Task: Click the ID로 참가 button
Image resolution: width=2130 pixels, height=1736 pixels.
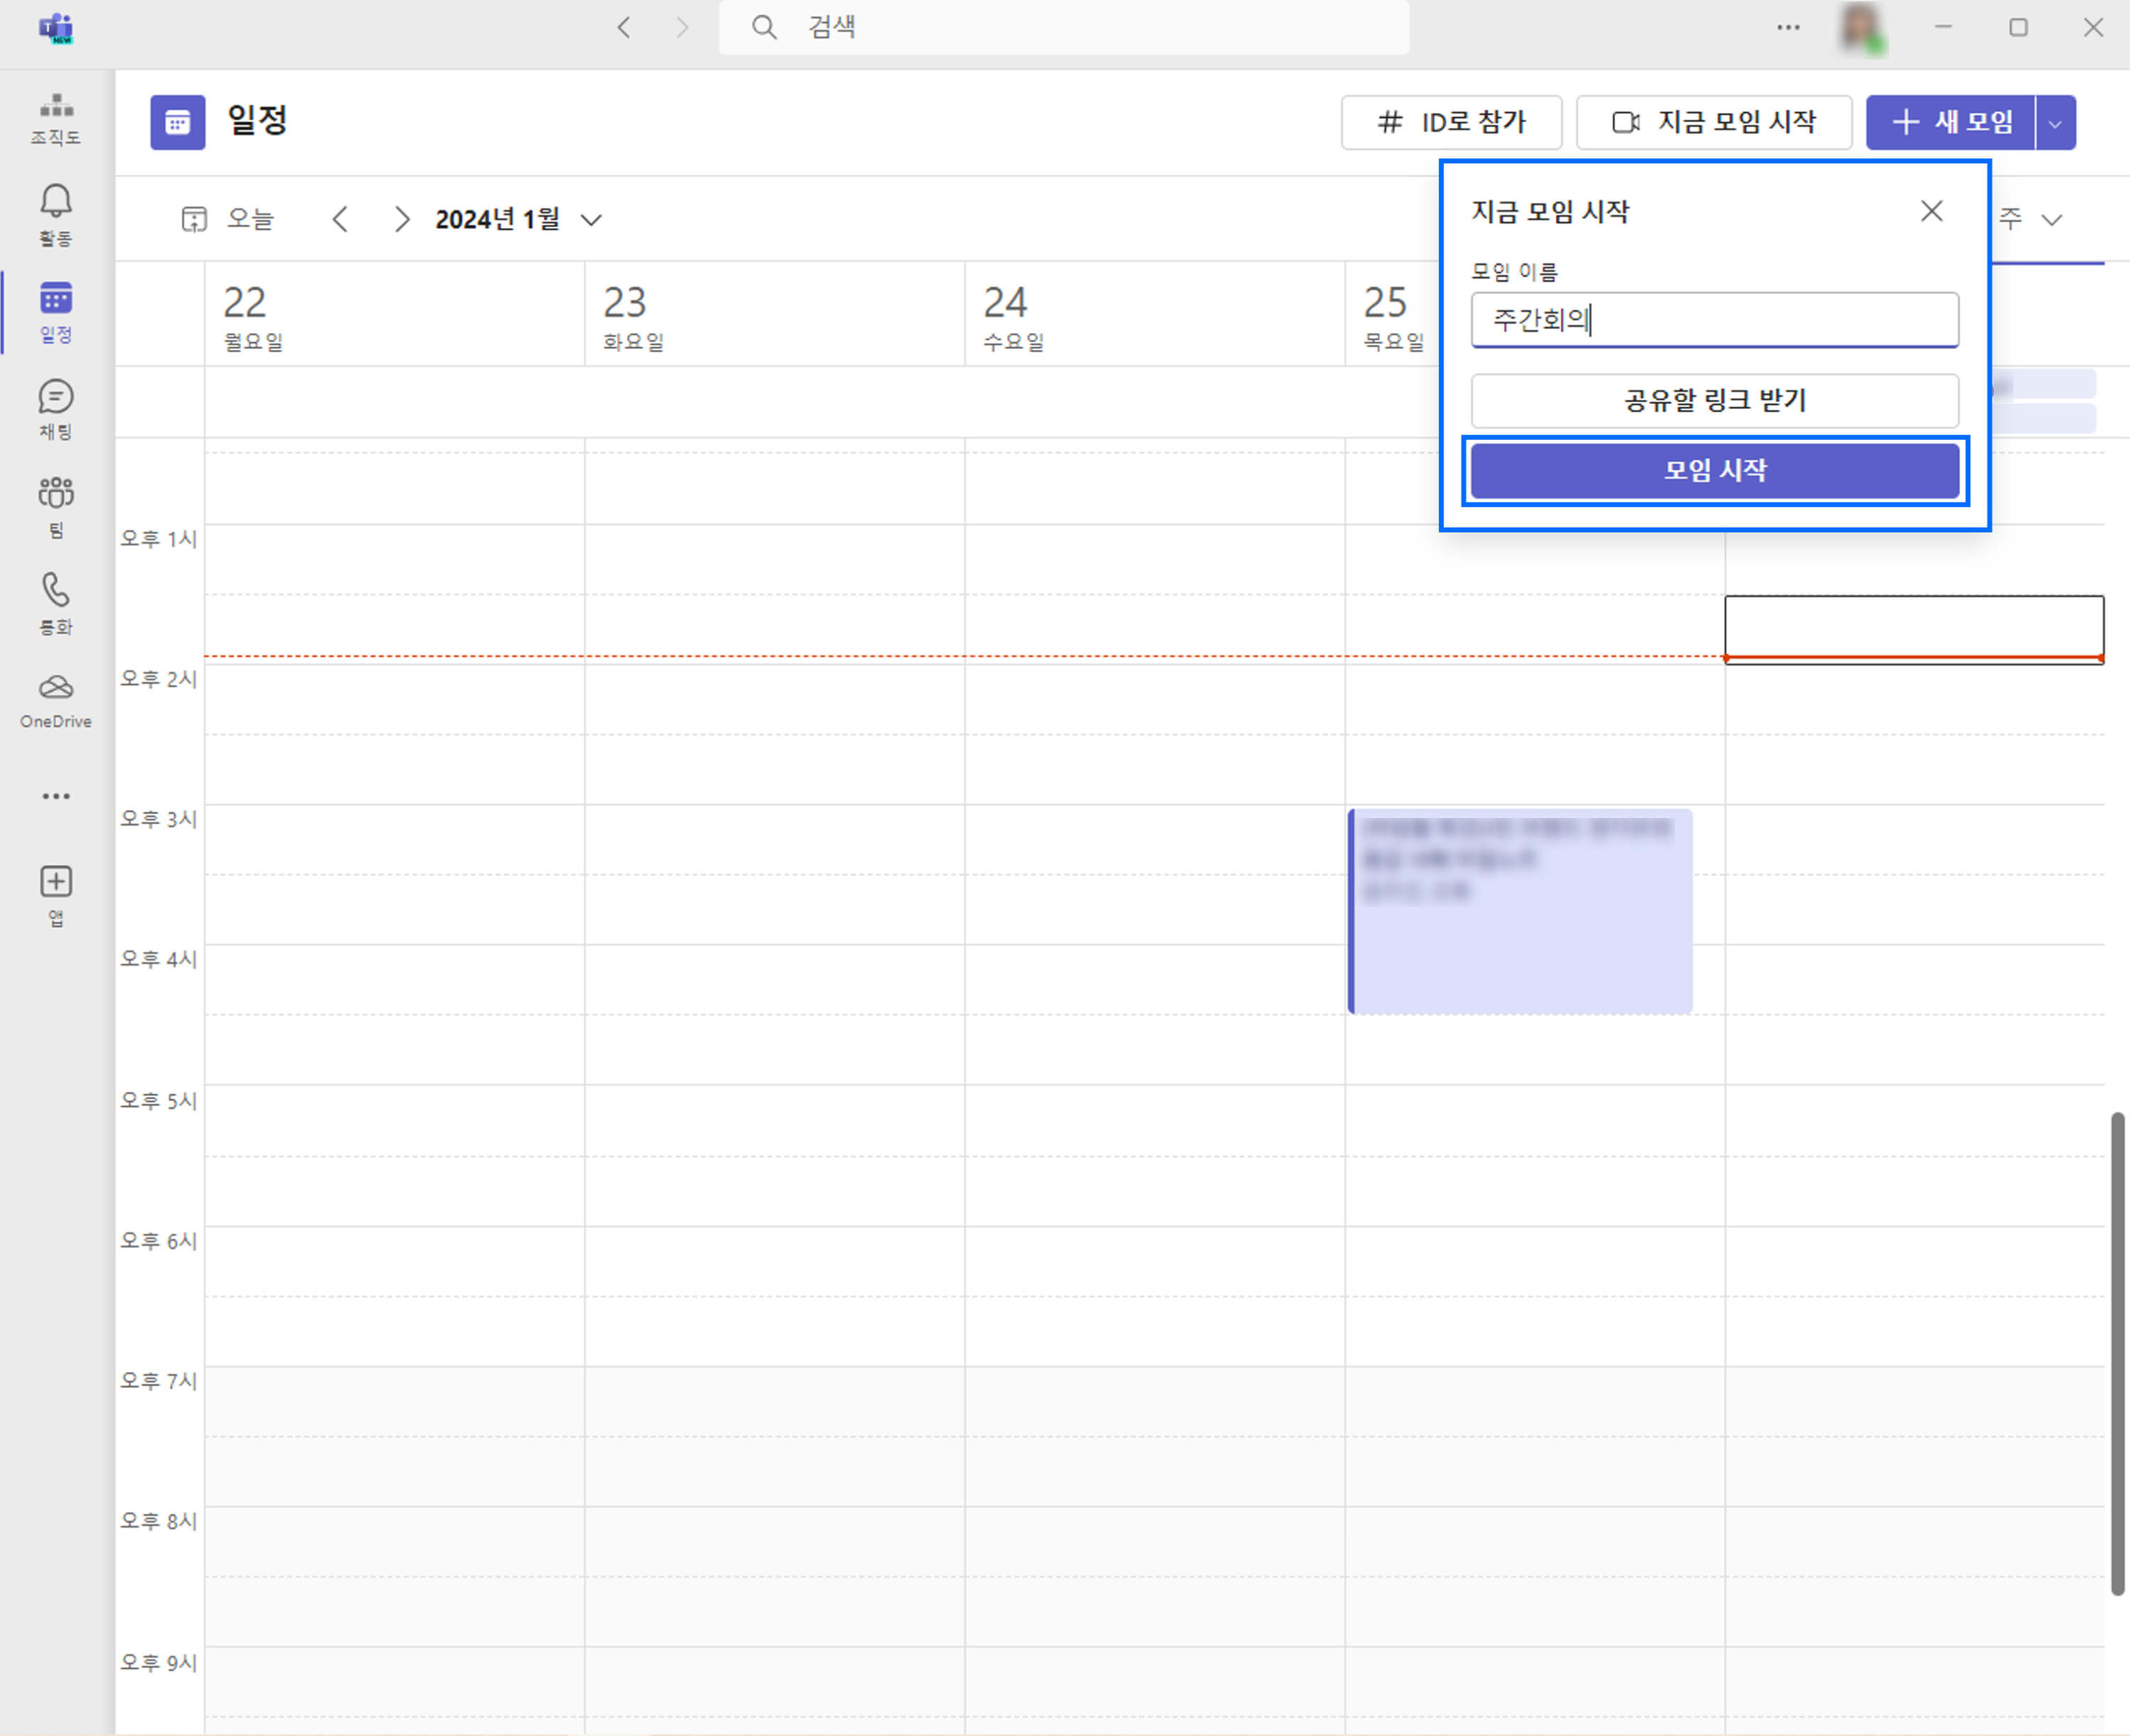Action: click(x=1451, y=123)
